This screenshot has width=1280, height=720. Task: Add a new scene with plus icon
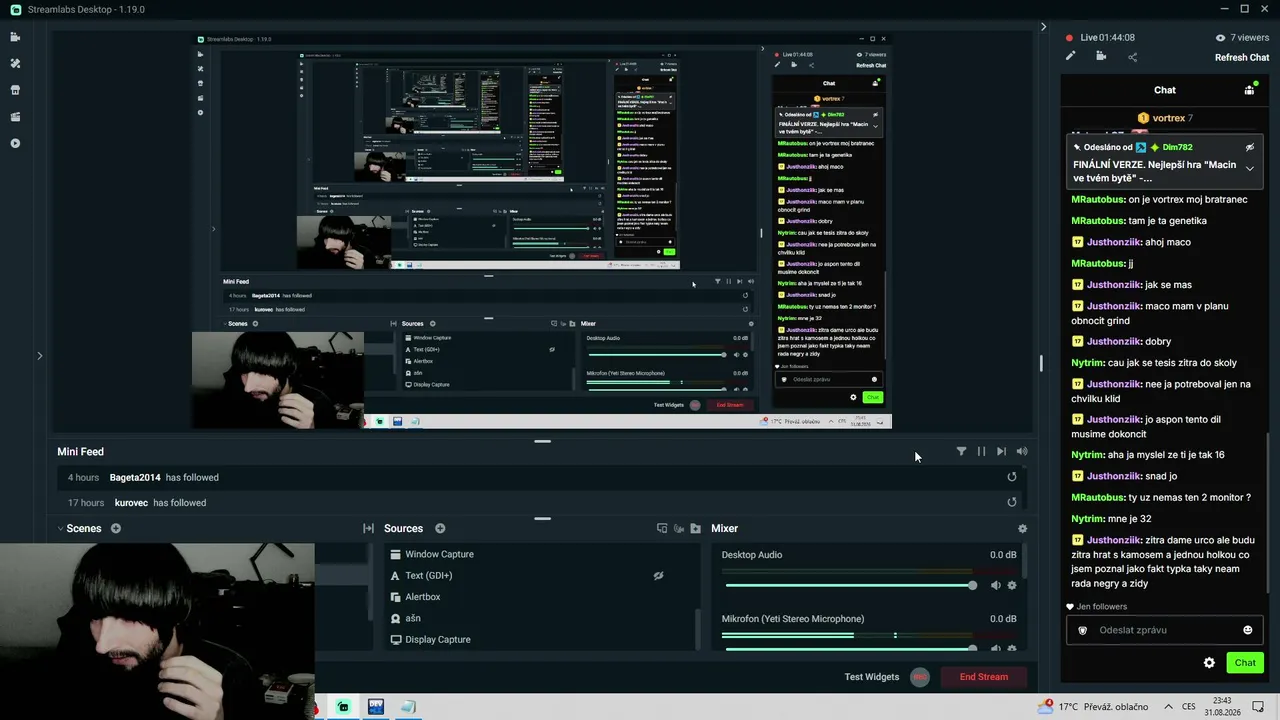click(x=116, y=528)
